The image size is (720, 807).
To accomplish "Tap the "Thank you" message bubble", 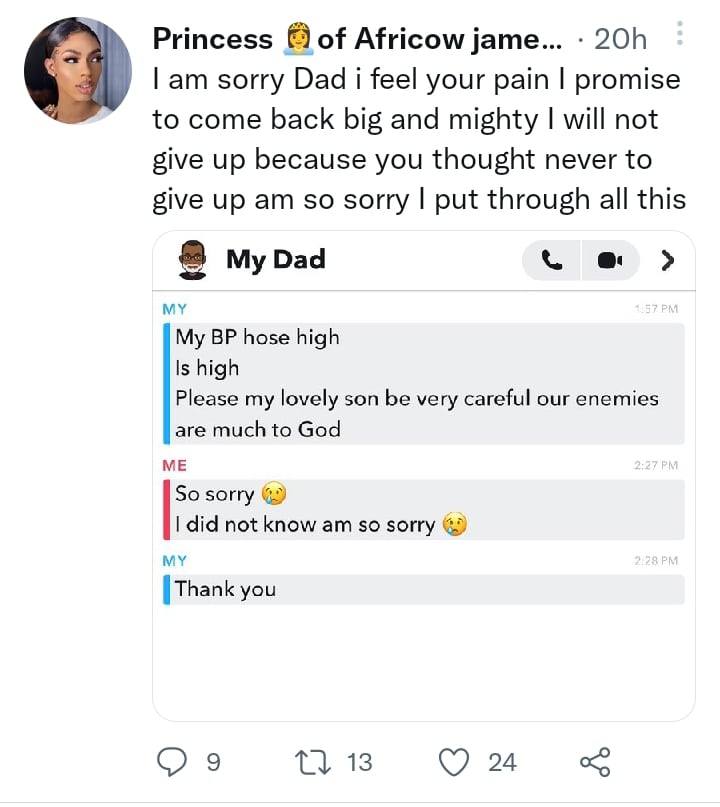I will [226, 589].
